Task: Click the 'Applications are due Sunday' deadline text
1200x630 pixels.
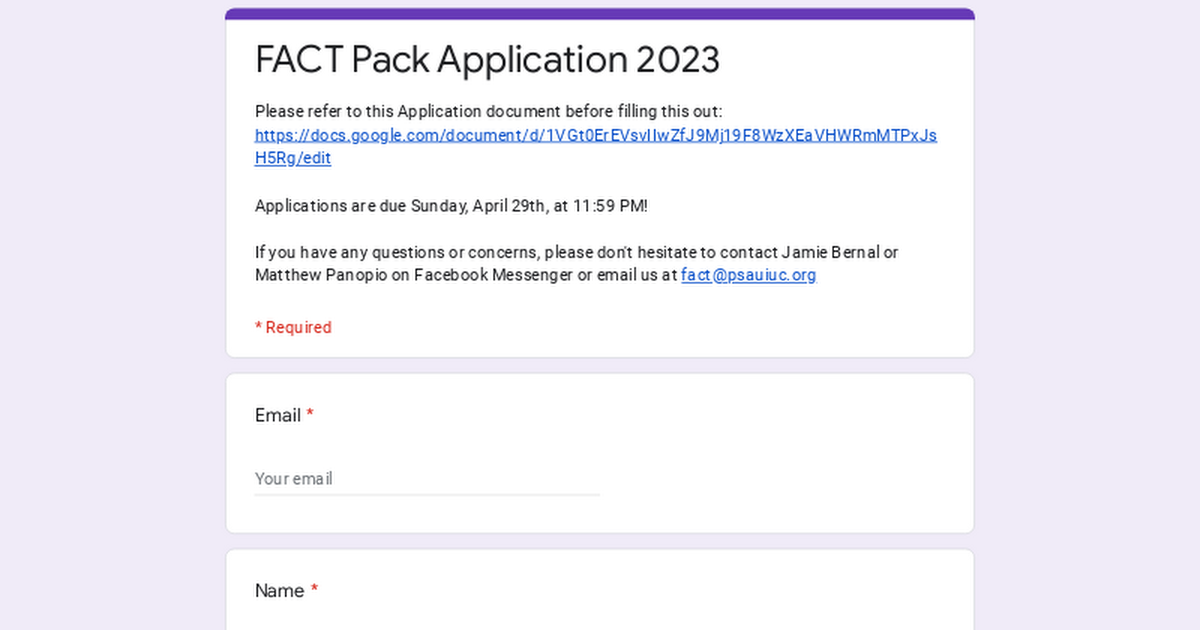Action: tap(400, 206)
